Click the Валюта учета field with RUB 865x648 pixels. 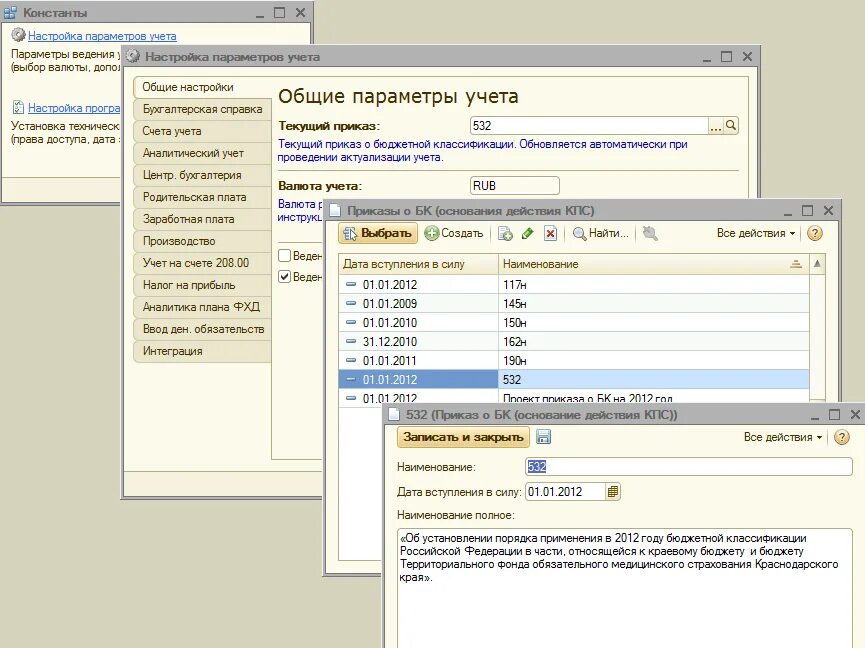[515, 186]
